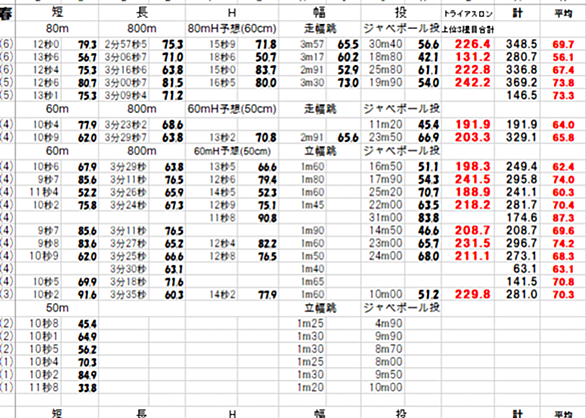This screenshot has width=586, height=418.
Task: Select the red value 231.5
Action: tap(472, 243)
